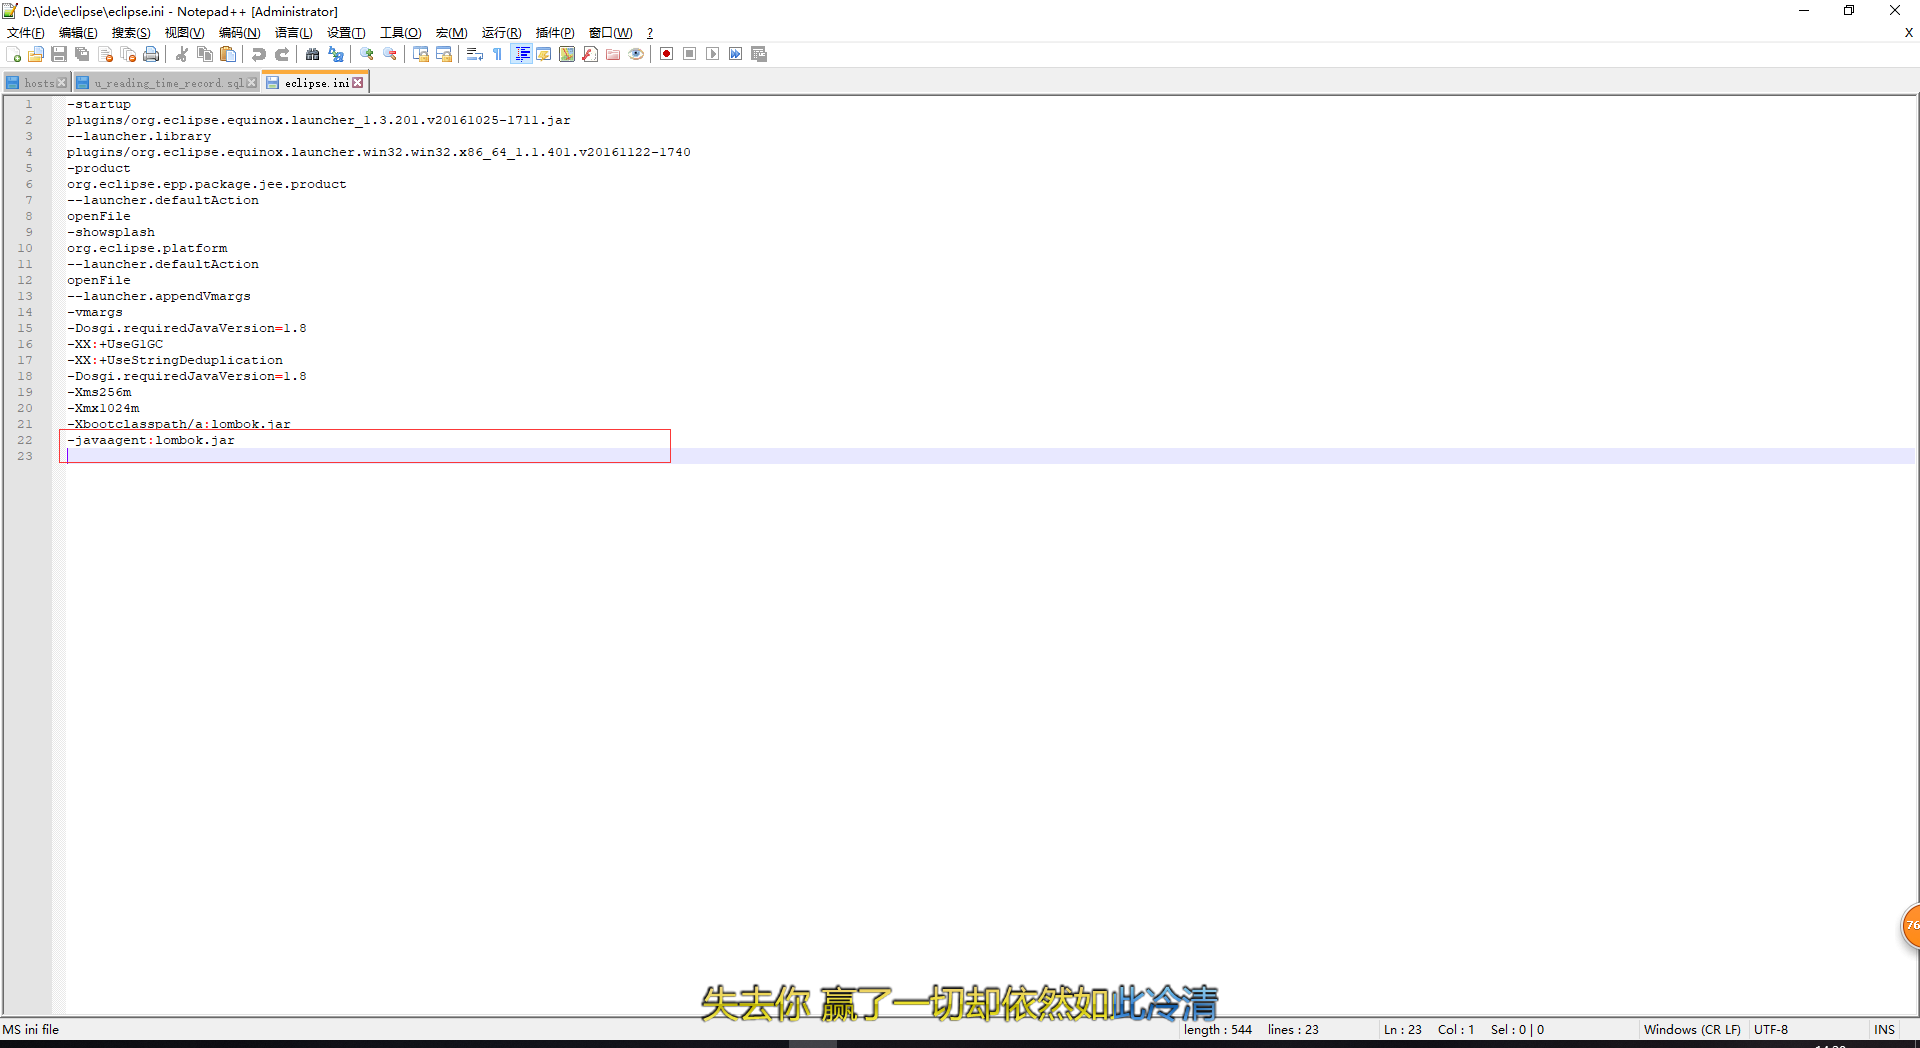The image size is (1920, 1048).
Task: Open the 工具(O) menu
Action: tap(400, 33)
